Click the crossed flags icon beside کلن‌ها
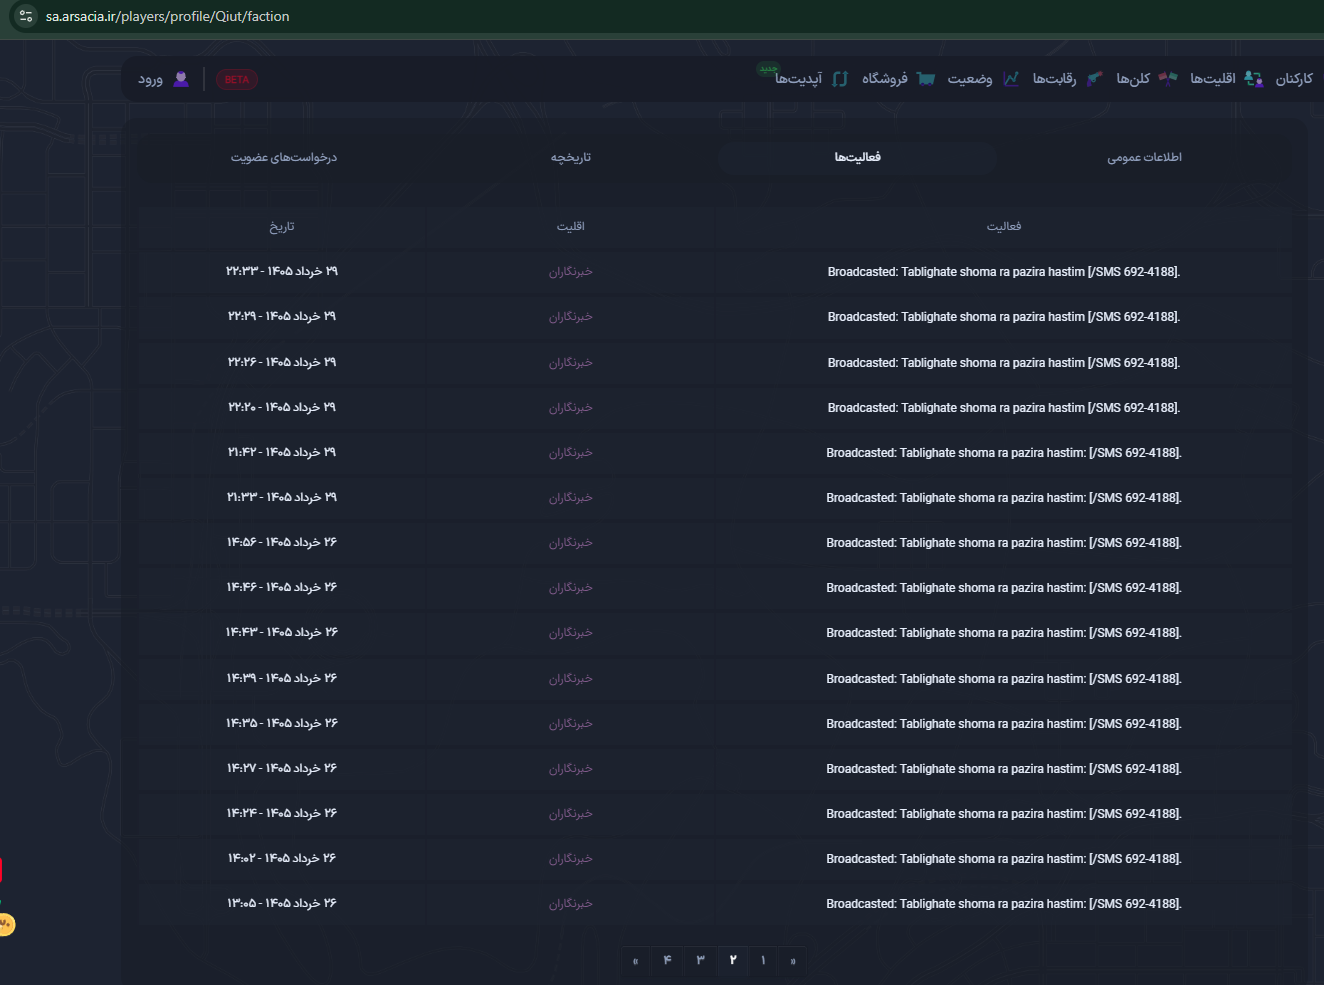The width and height of the screenshot is (1324, 985). pyautogui.click(x=1168, y=79)
